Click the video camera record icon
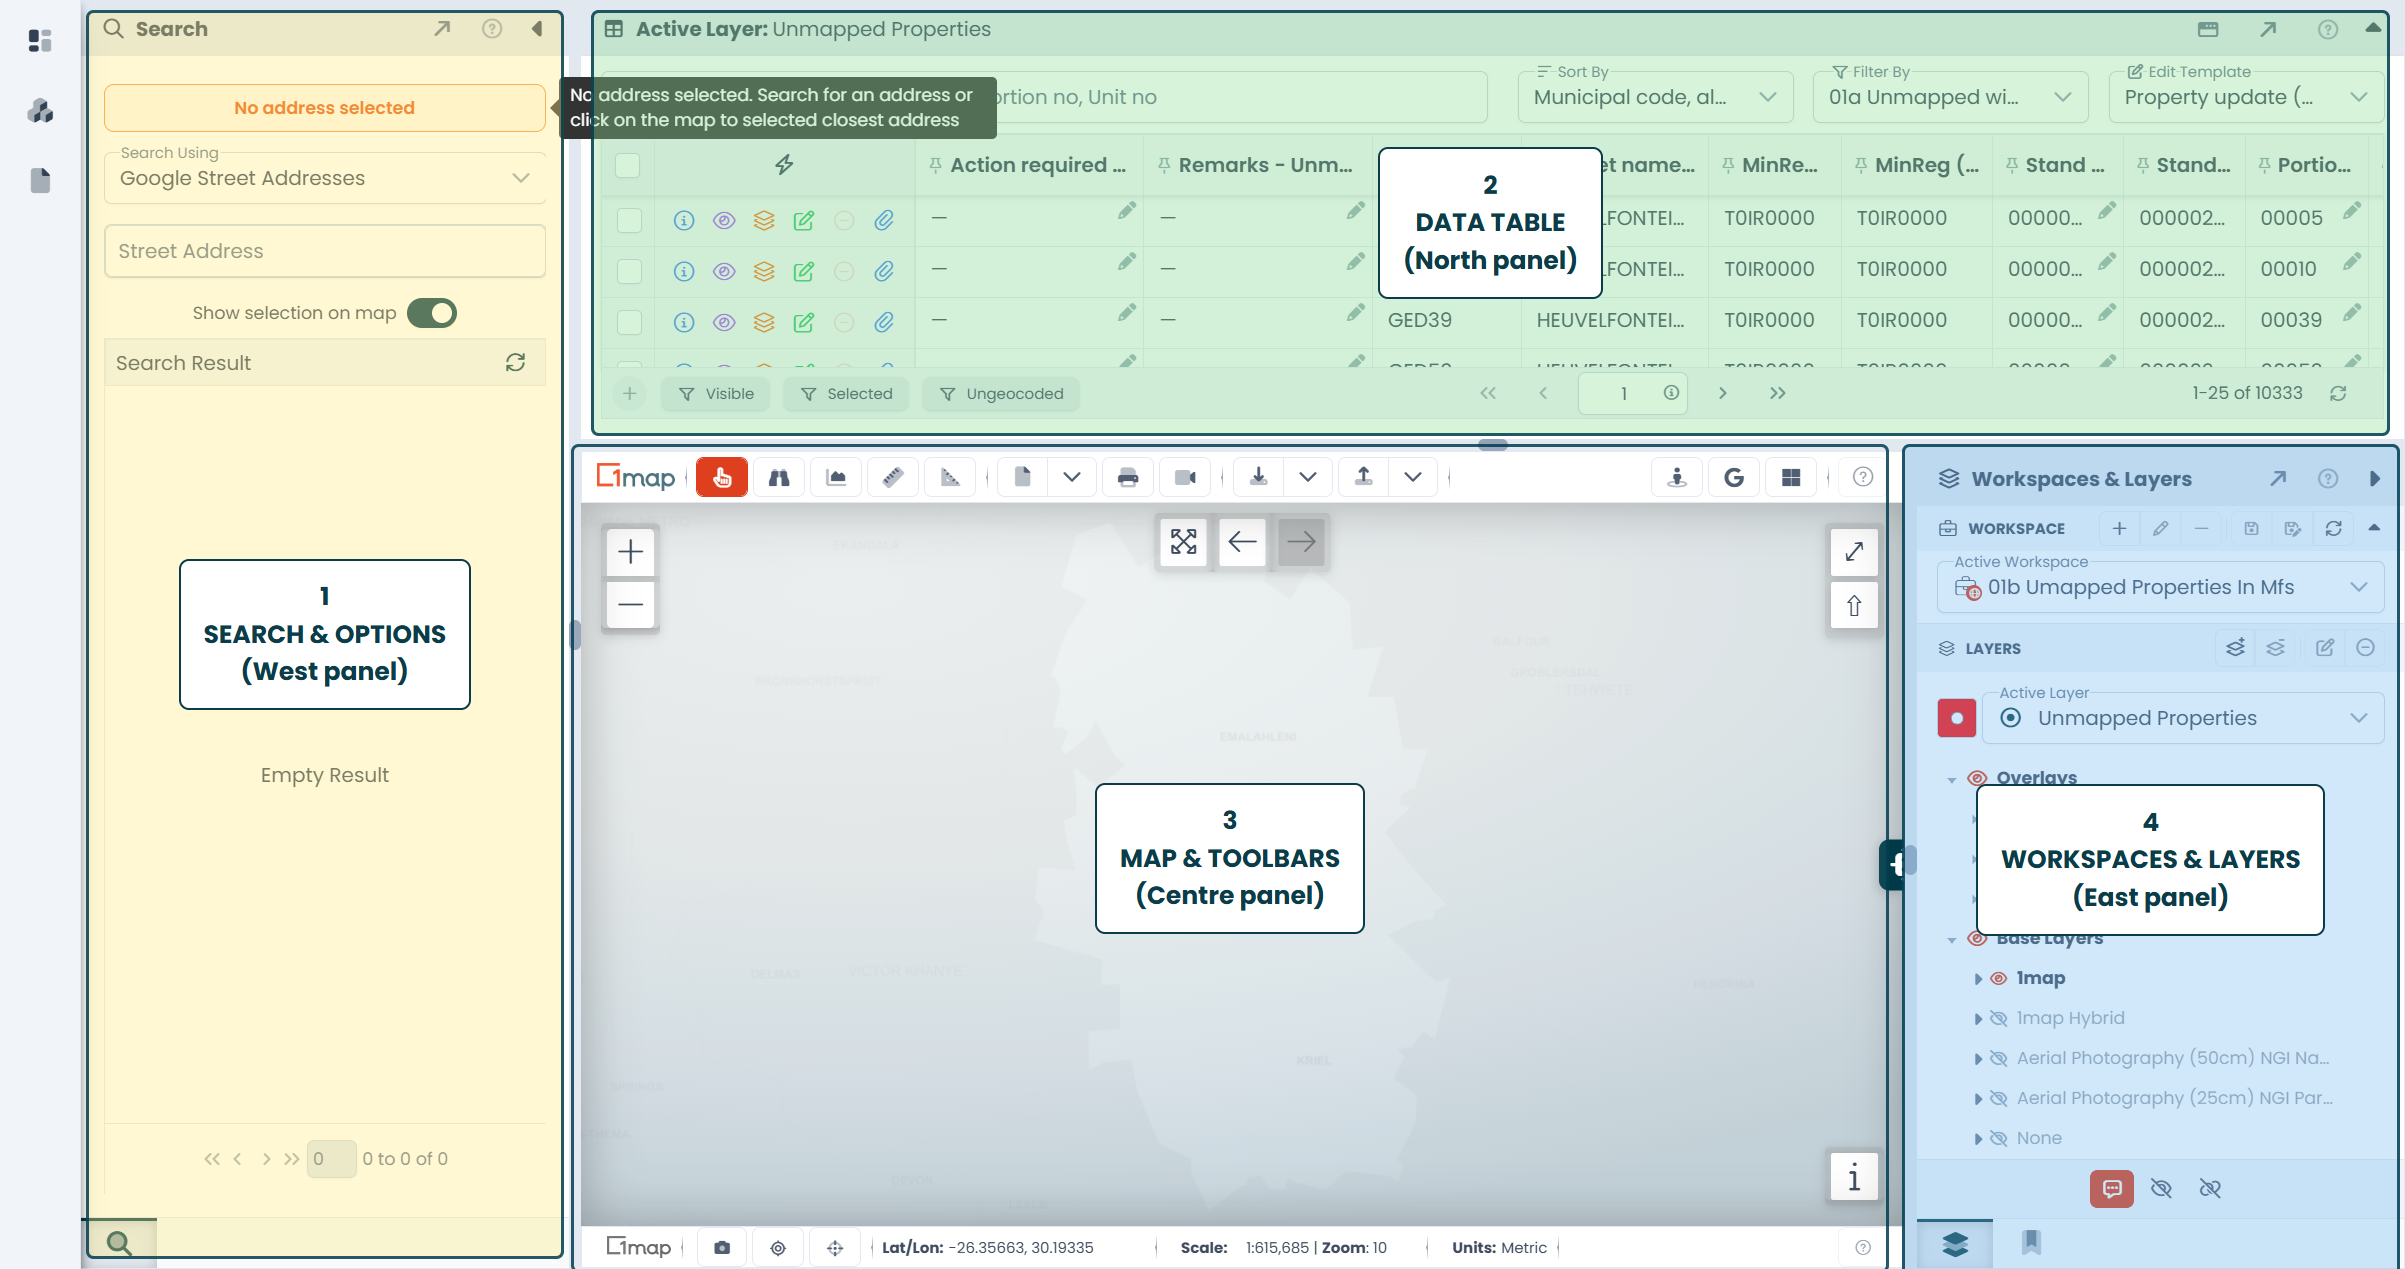The image size is (2405, 1269). [x=1185, y=478]
